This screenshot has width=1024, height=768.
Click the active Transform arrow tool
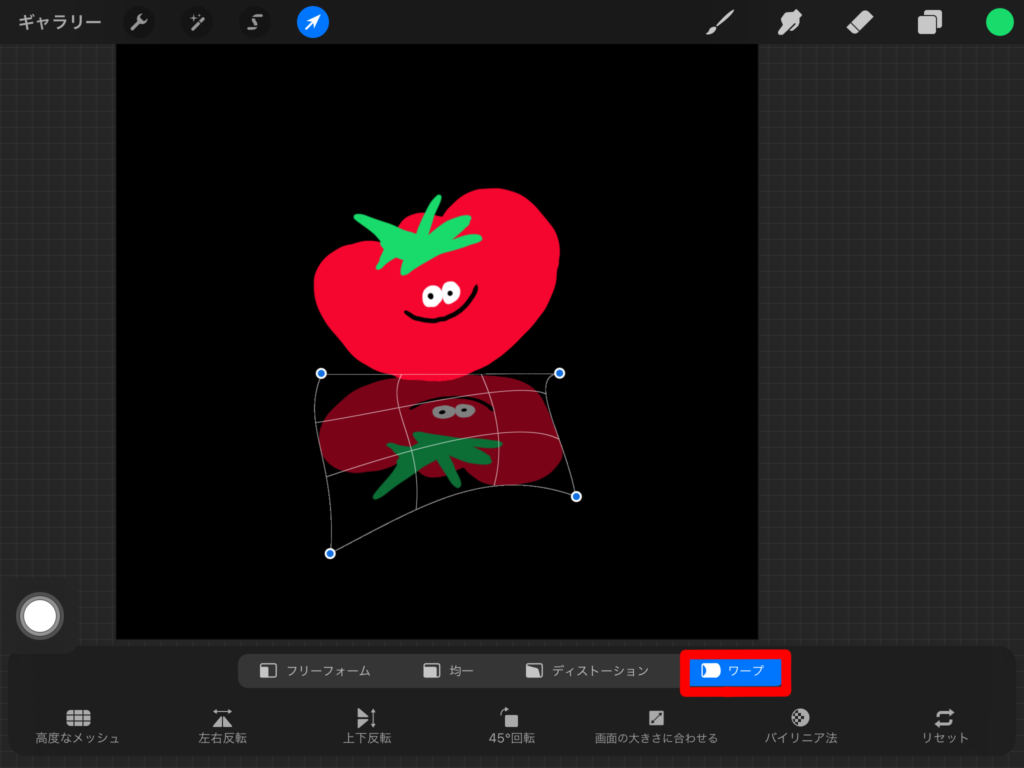pyautogui.click(x=311, y=22)
